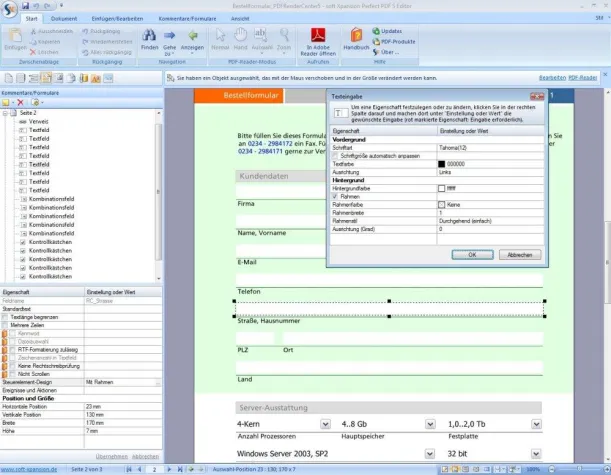Click the page number field in status bar
Screen dimensions: 611x475
[154, 470]
